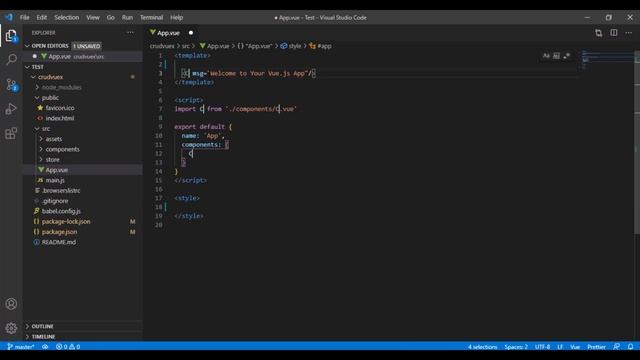Click the VS Code logo icon
This screenshot has width=640, height=360.
[9, 18]
